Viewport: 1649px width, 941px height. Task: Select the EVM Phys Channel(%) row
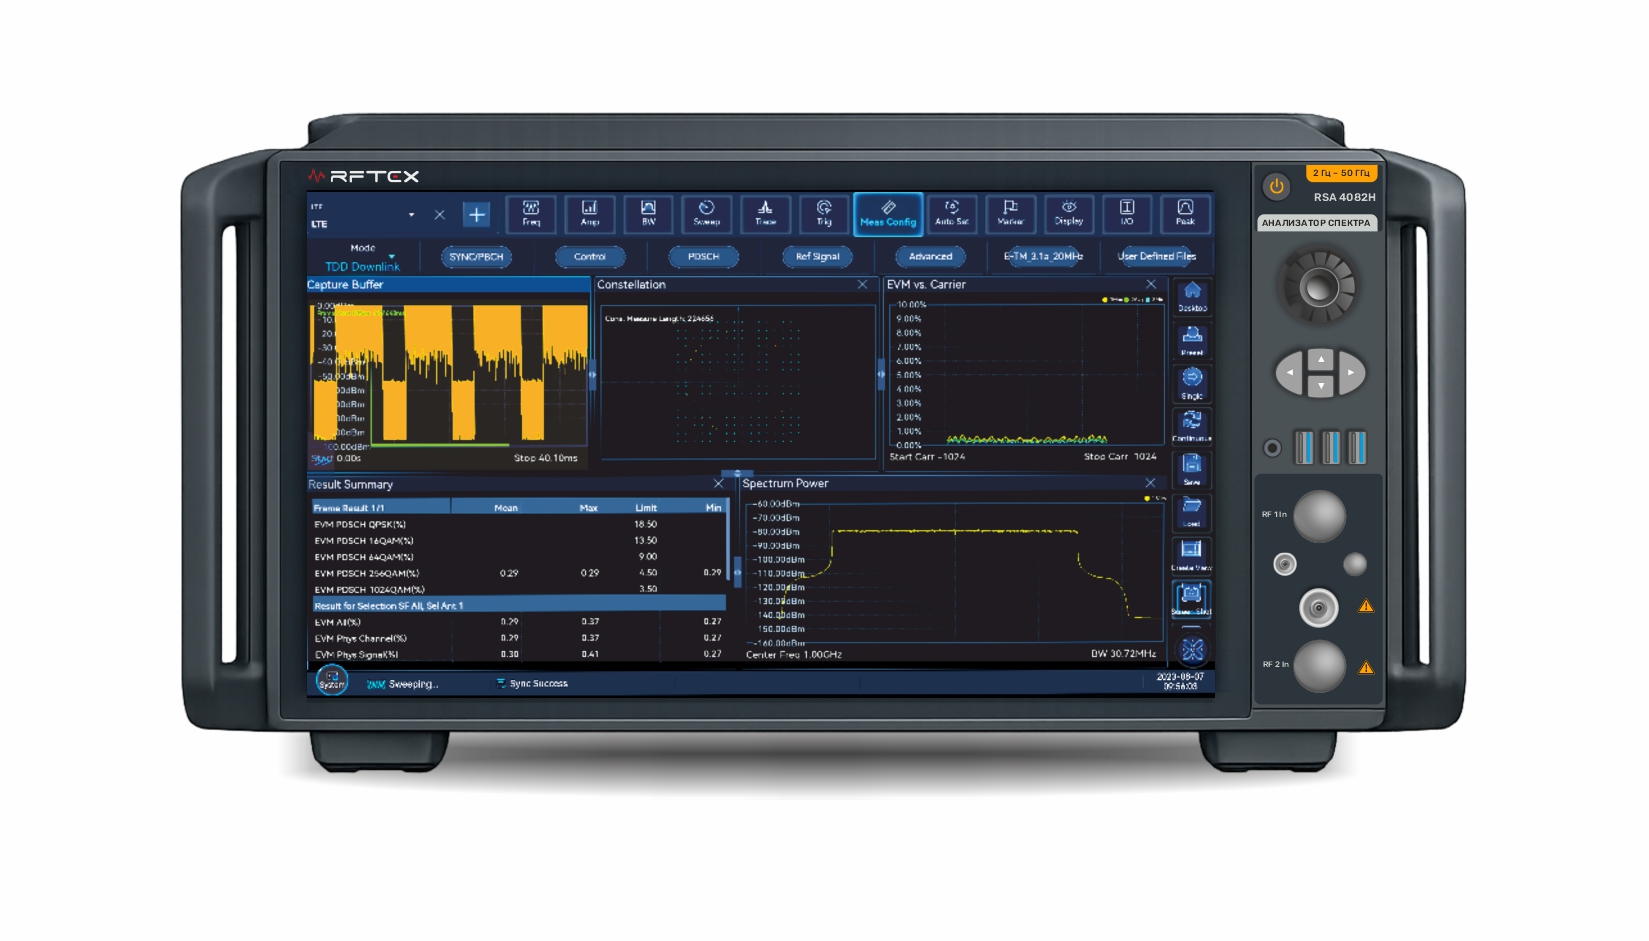[518, 638]
